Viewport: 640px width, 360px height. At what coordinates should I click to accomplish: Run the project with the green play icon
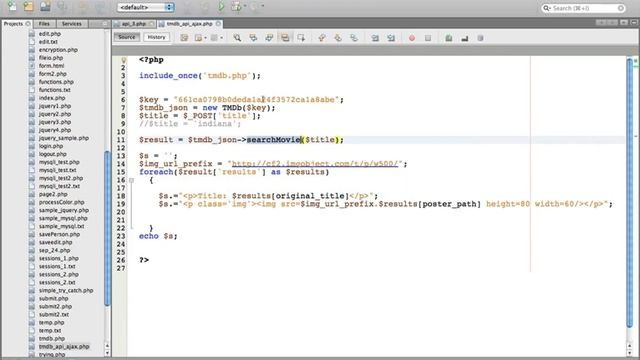click(221, 7)
